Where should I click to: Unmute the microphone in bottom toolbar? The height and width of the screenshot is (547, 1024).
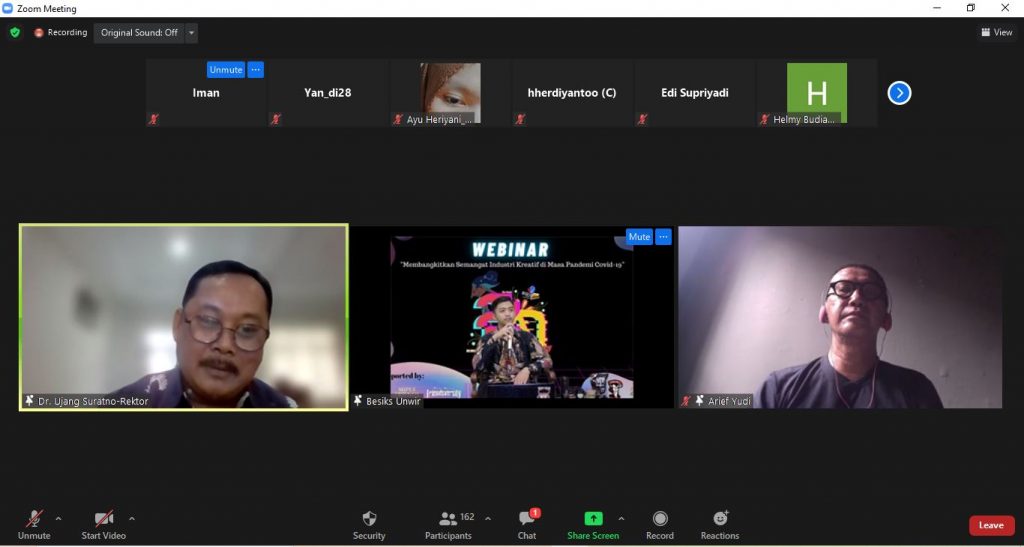pos(34,519)
